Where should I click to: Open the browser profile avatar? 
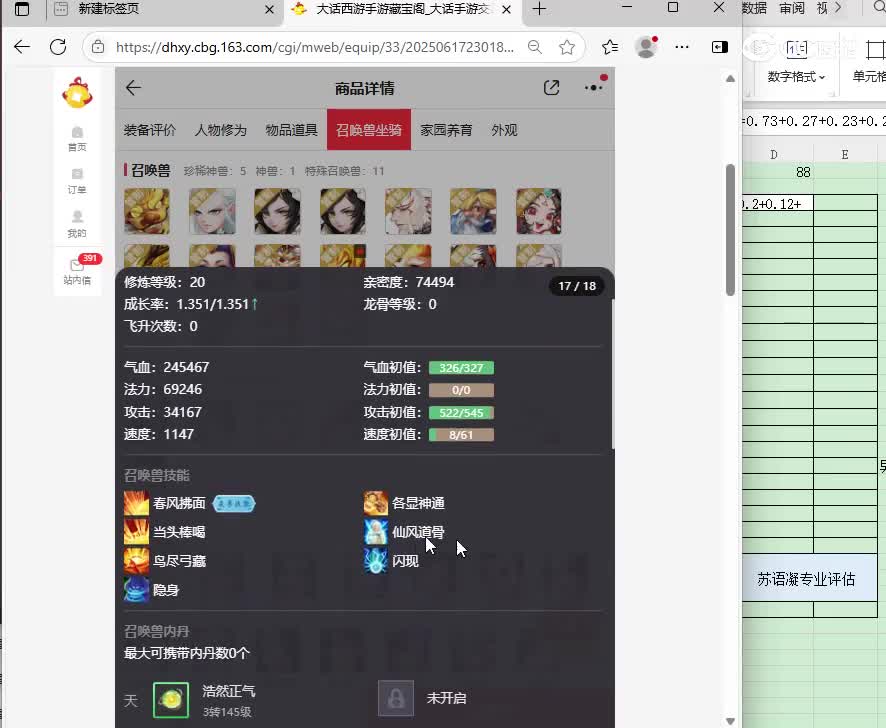[646, 47]
